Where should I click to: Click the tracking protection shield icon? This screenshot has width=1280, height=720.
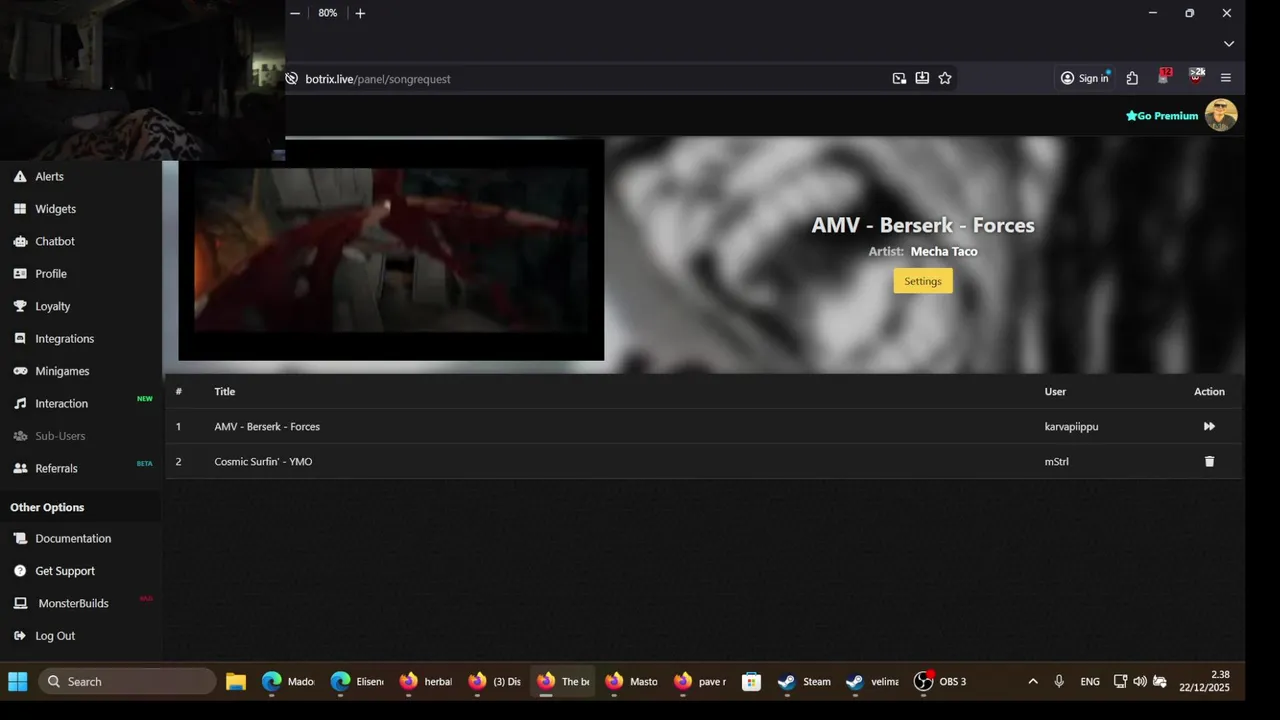tap(292, 78)
